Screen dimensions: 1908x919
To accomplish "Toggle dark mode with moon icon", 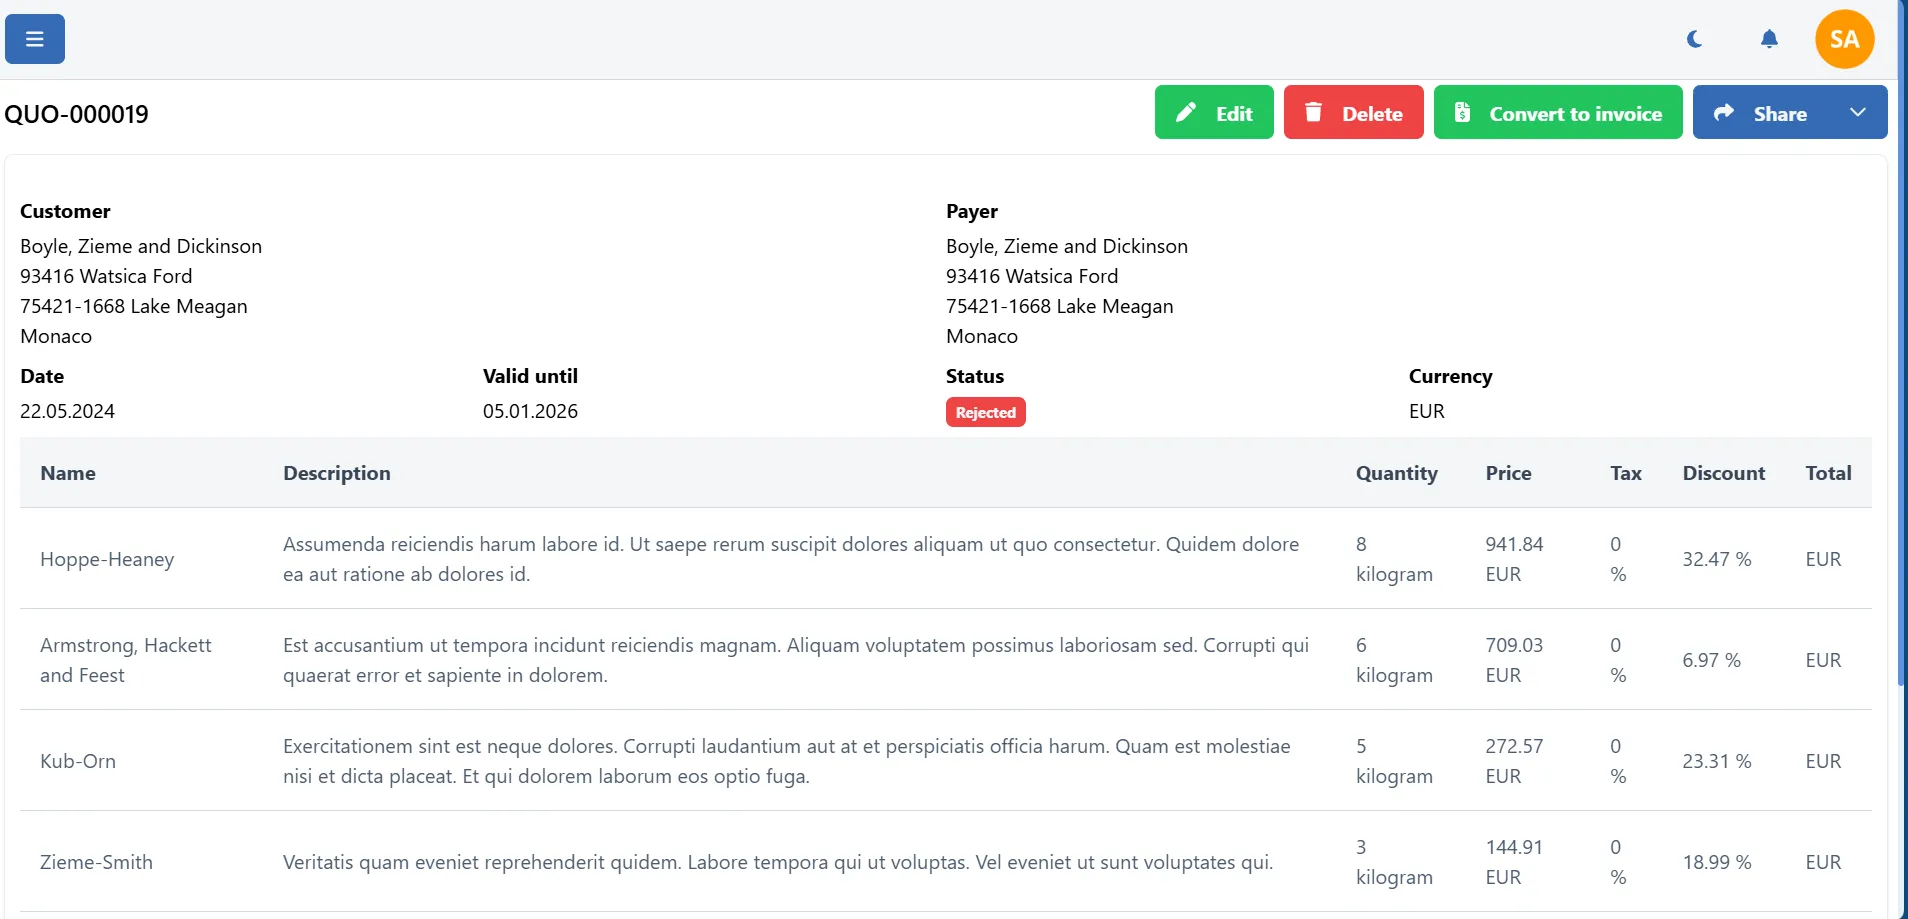I will click(1694, 39).
